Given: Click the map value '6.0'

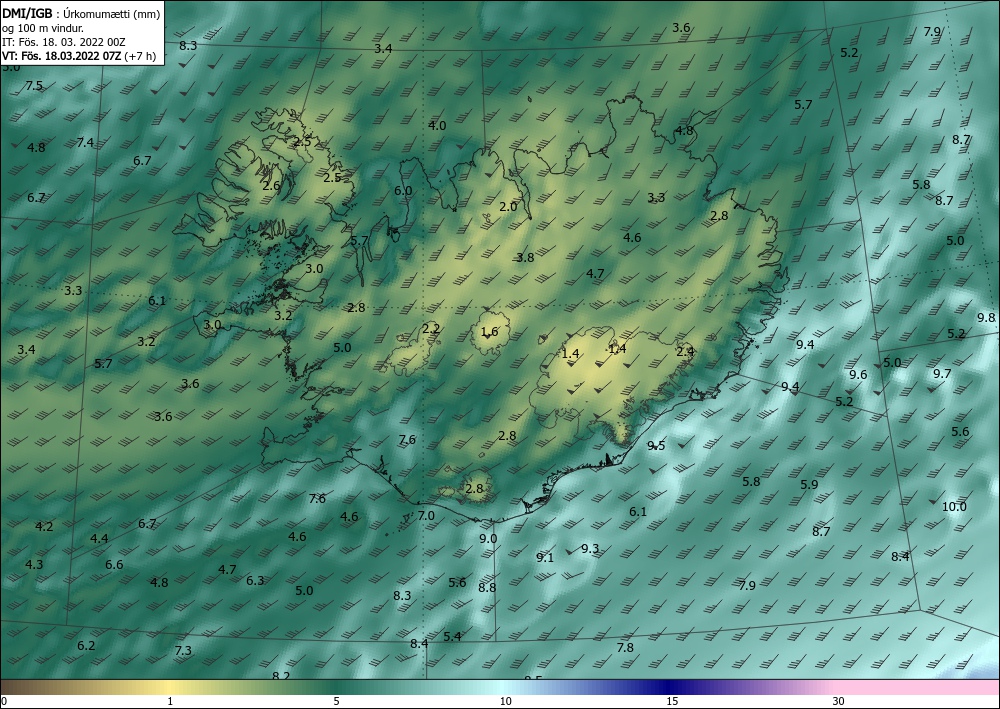Looking at the screenshot, I should (x=403, y=191).
